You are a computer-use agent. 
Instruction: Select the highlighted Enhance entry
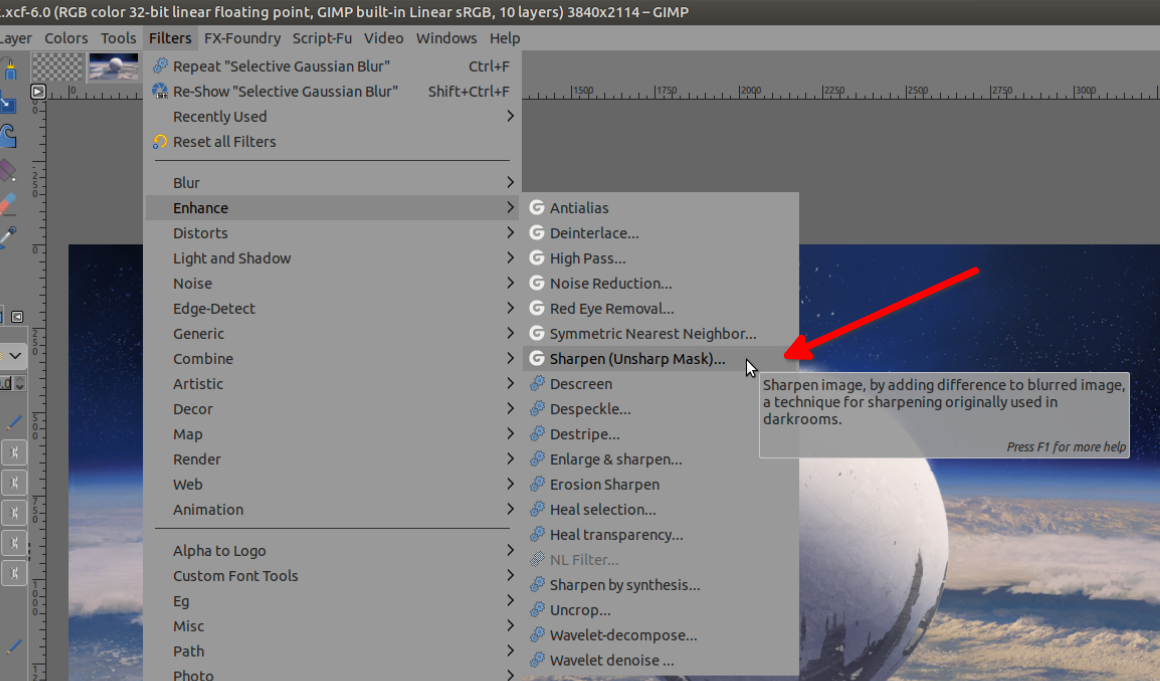[333, 208]
